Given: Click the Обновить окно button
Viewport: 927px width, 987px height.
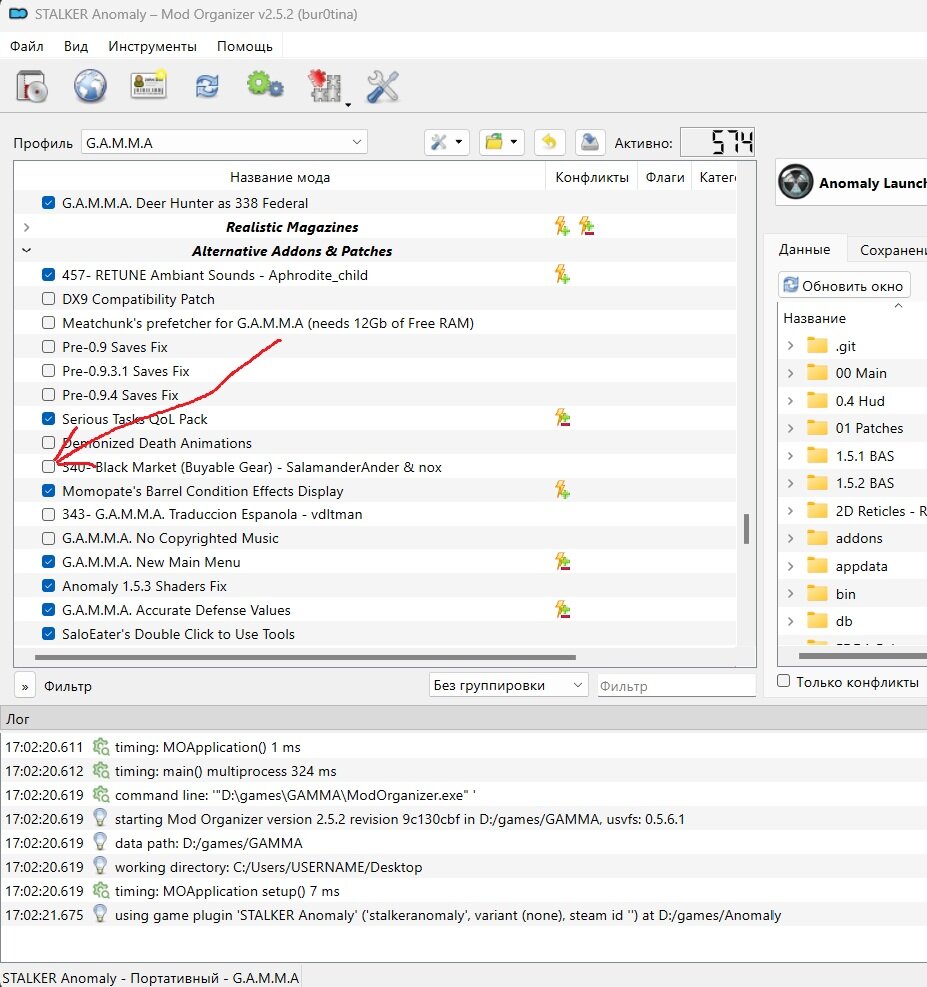Looking at the screenshot, I should pos(845,285).
